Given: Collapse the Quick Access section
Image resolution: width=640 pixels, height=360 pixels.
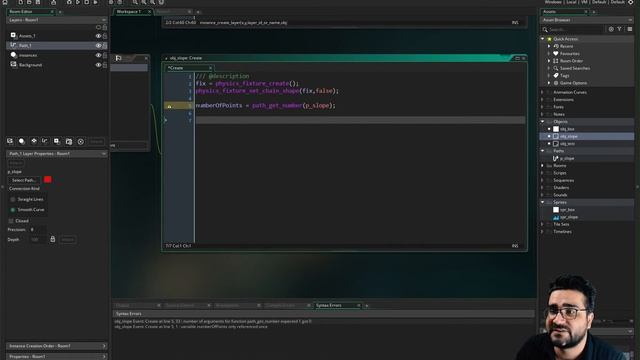Looking at the screenshot, I should (542, 39).
